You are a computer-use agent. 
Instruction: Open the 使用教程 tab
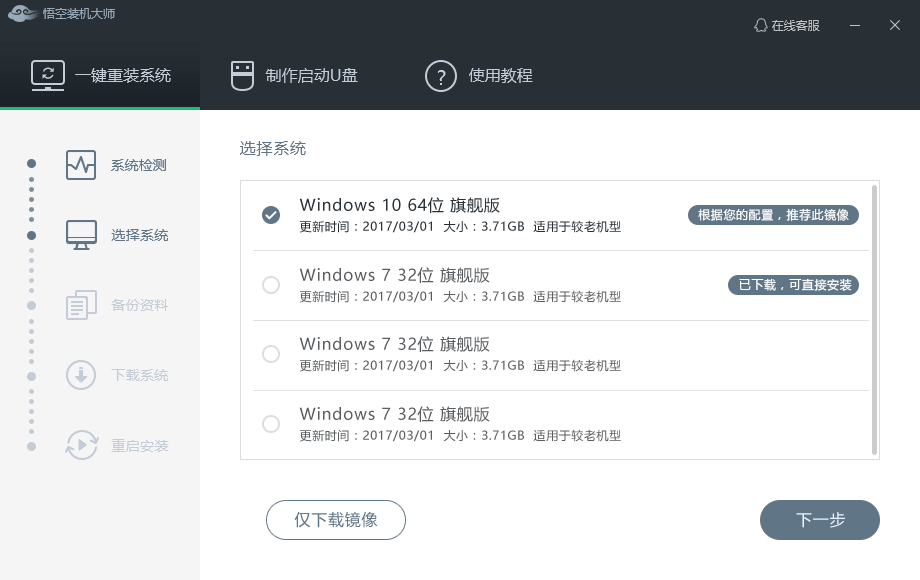point(479,75)
